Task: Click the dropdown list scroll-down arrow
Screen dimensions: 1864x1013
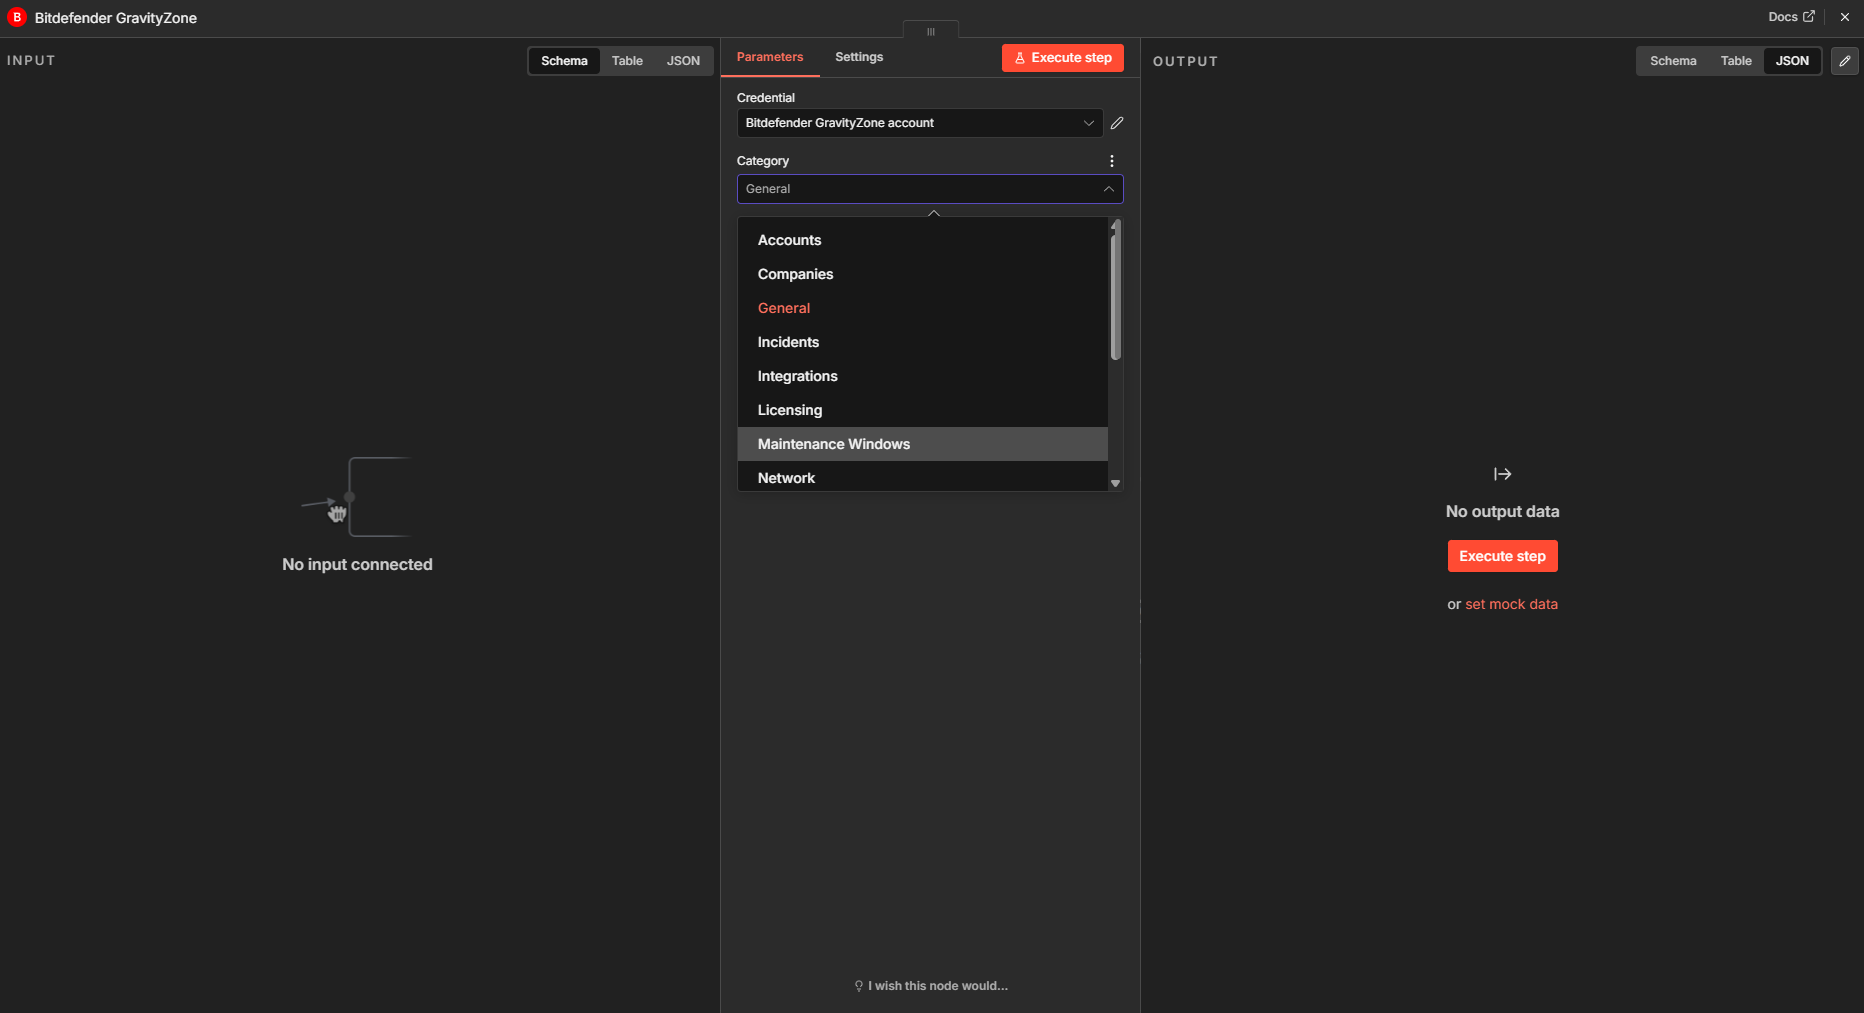Action: pyautogui.click(x=1115, y=483)
